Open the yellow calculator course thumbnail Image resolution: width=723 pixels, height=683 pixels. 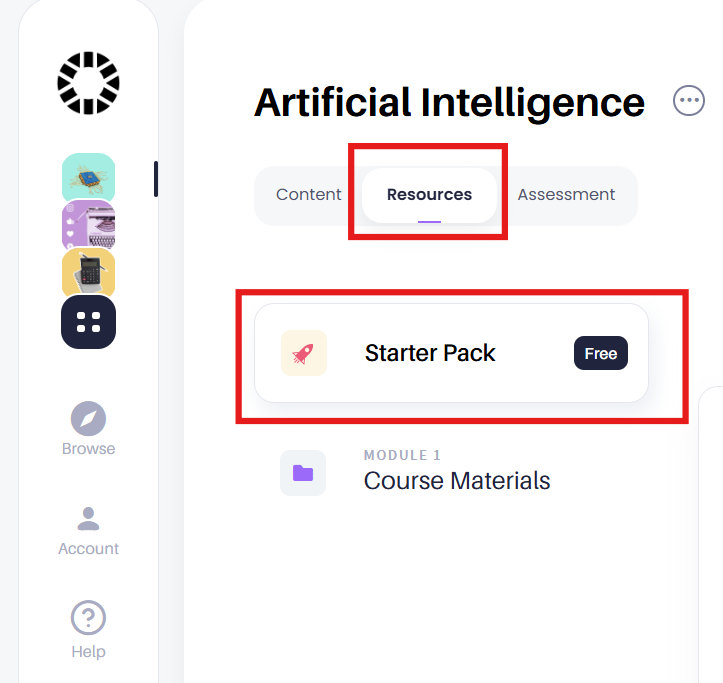click(88, 272)
